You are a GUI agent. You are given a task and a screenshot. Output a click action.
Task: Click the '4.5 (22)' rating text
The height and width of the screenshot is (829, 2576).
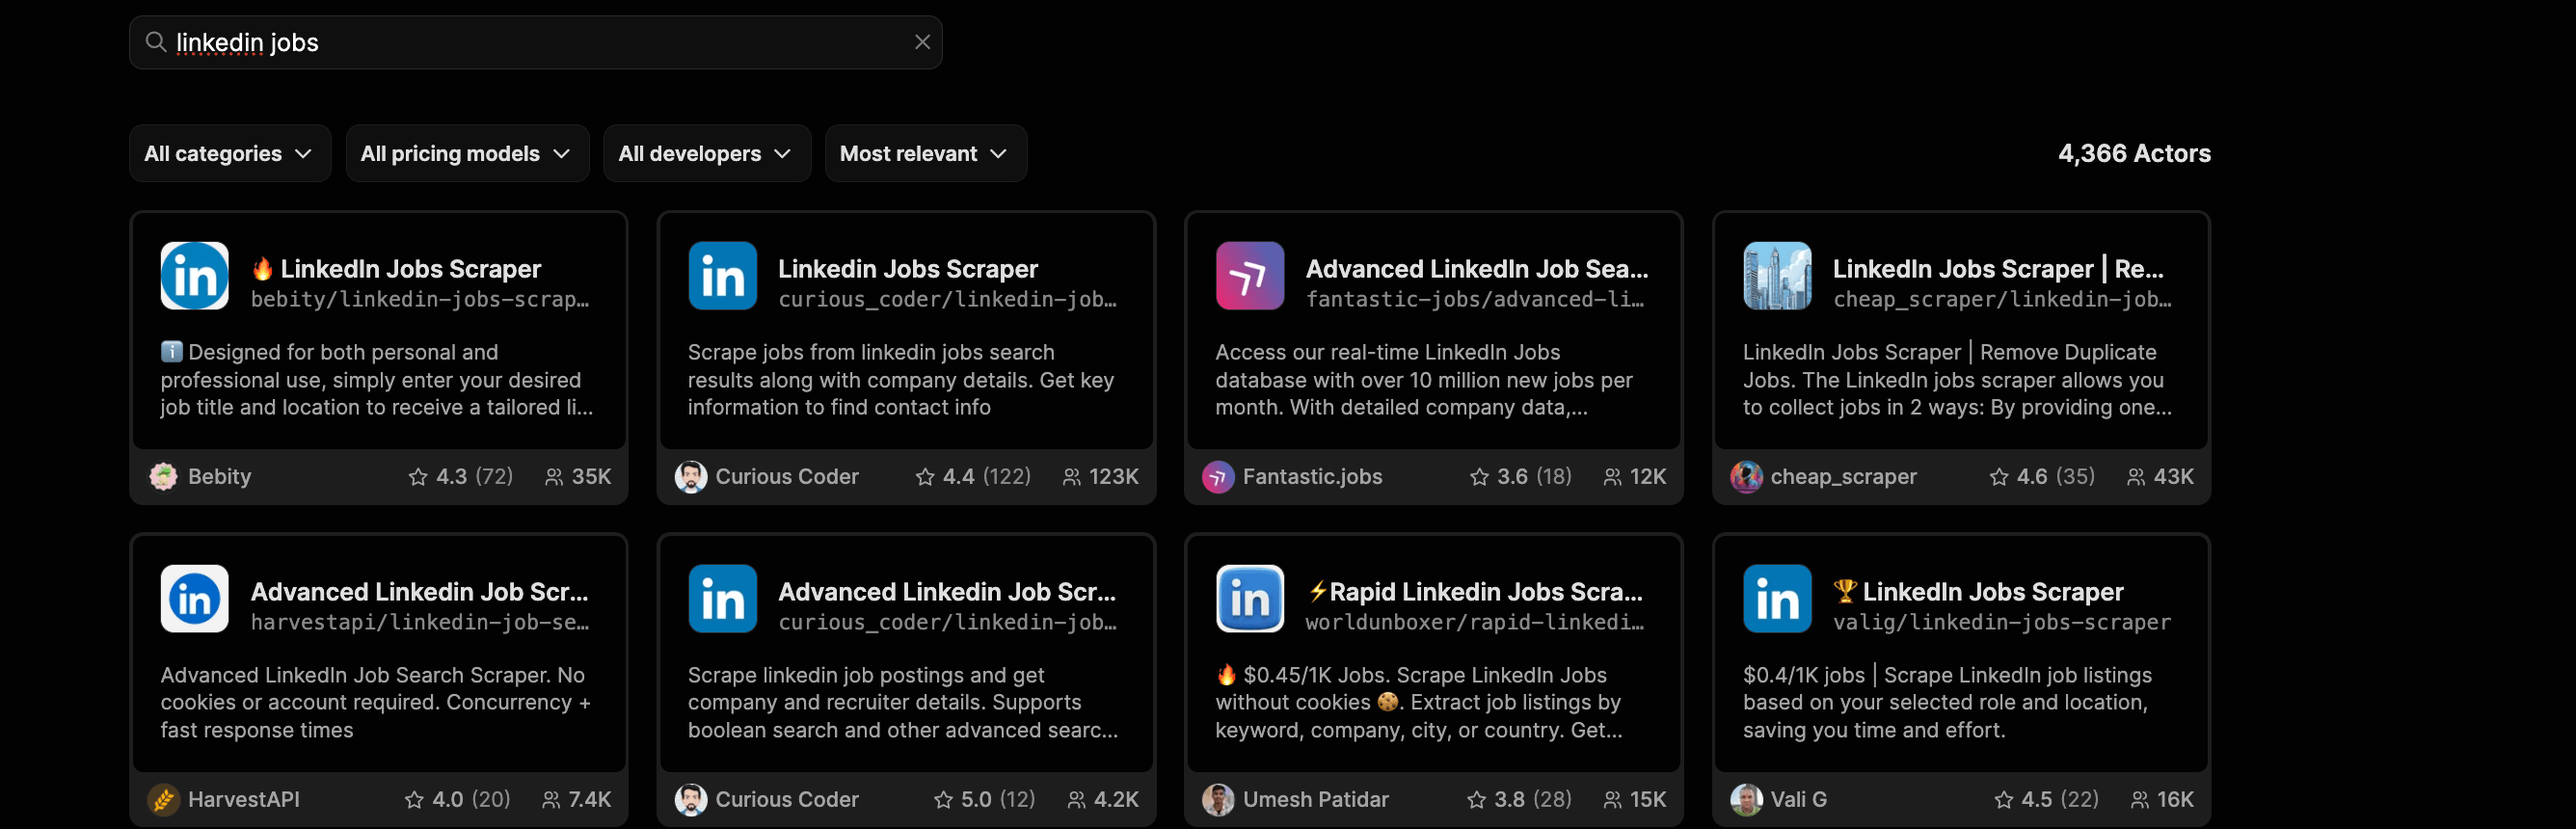2059,800
